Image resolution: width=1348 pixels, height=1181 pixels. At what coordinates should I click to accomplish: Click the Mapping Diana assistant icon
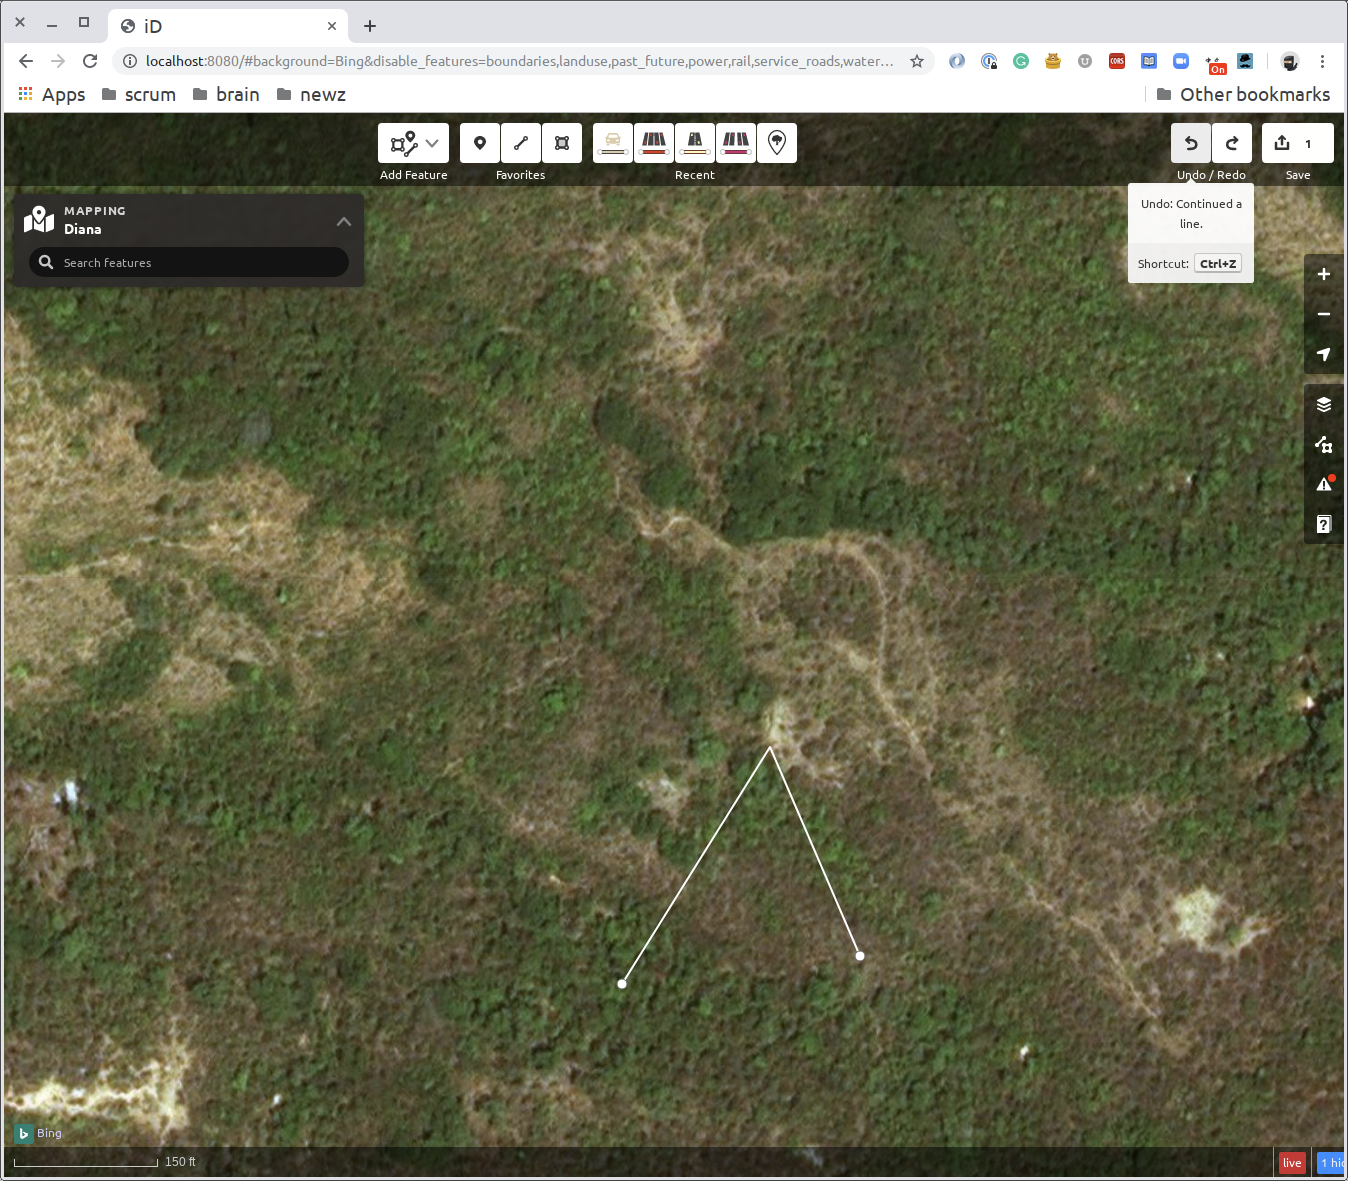39,219
